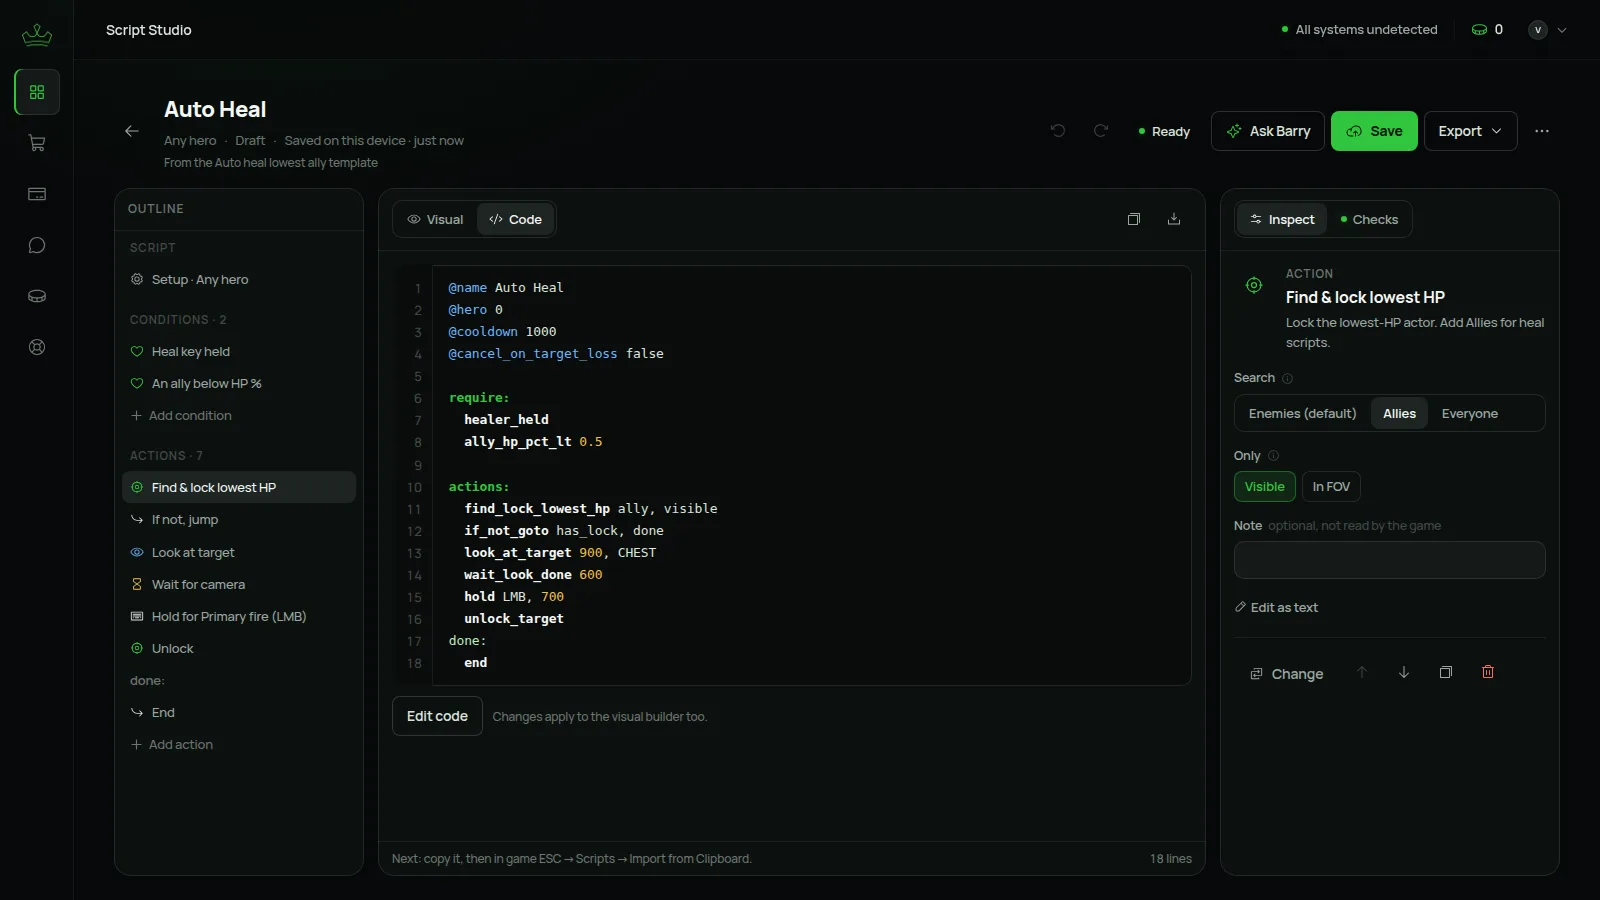
Task: Click the redo icon
Action: click(x=1101, y=131)
